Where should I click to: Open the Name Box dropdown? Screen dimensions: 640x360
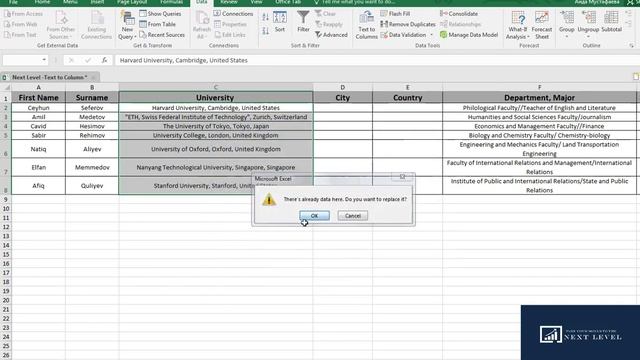point(44,60)
